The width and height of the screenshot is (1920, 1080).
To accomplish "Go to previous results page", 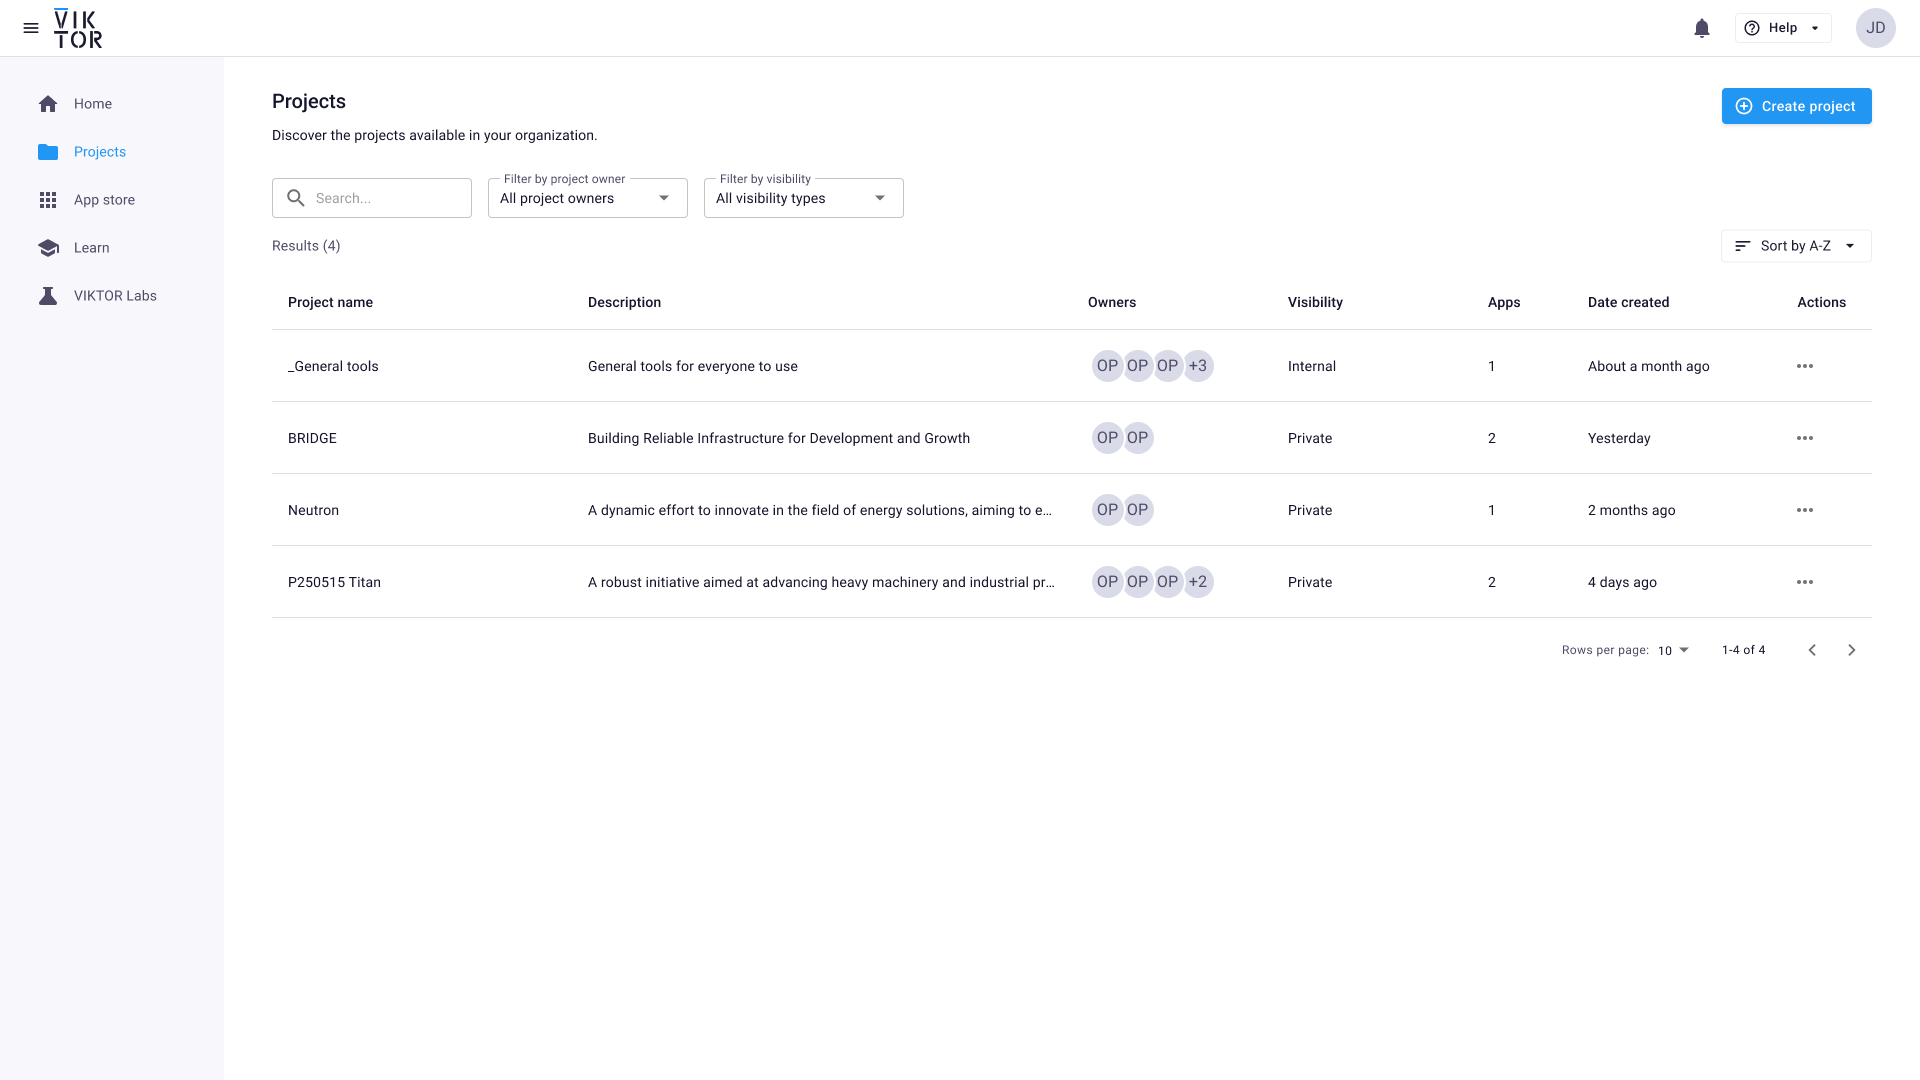I will click(1812, 650).
